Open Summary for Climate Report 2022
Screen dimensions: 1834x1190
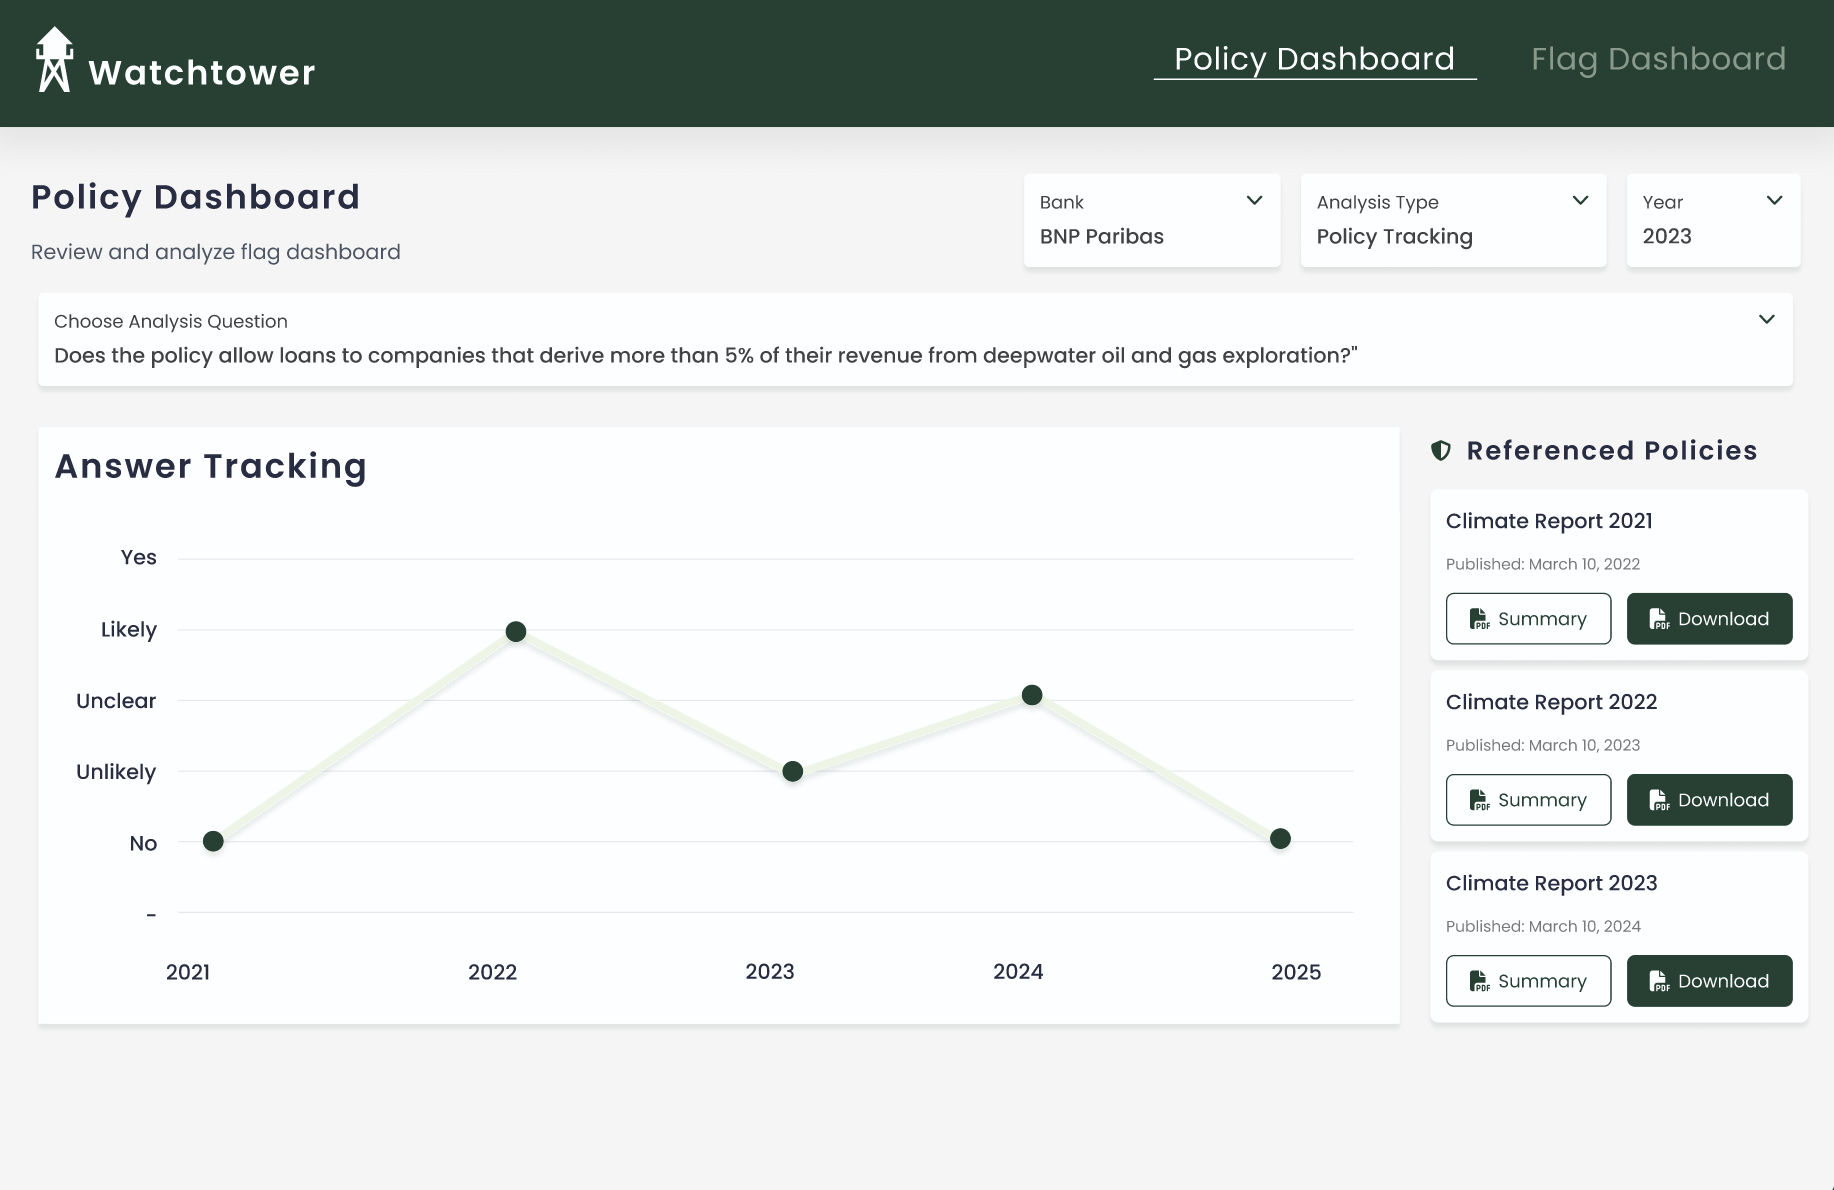[x=1528, y=800]
